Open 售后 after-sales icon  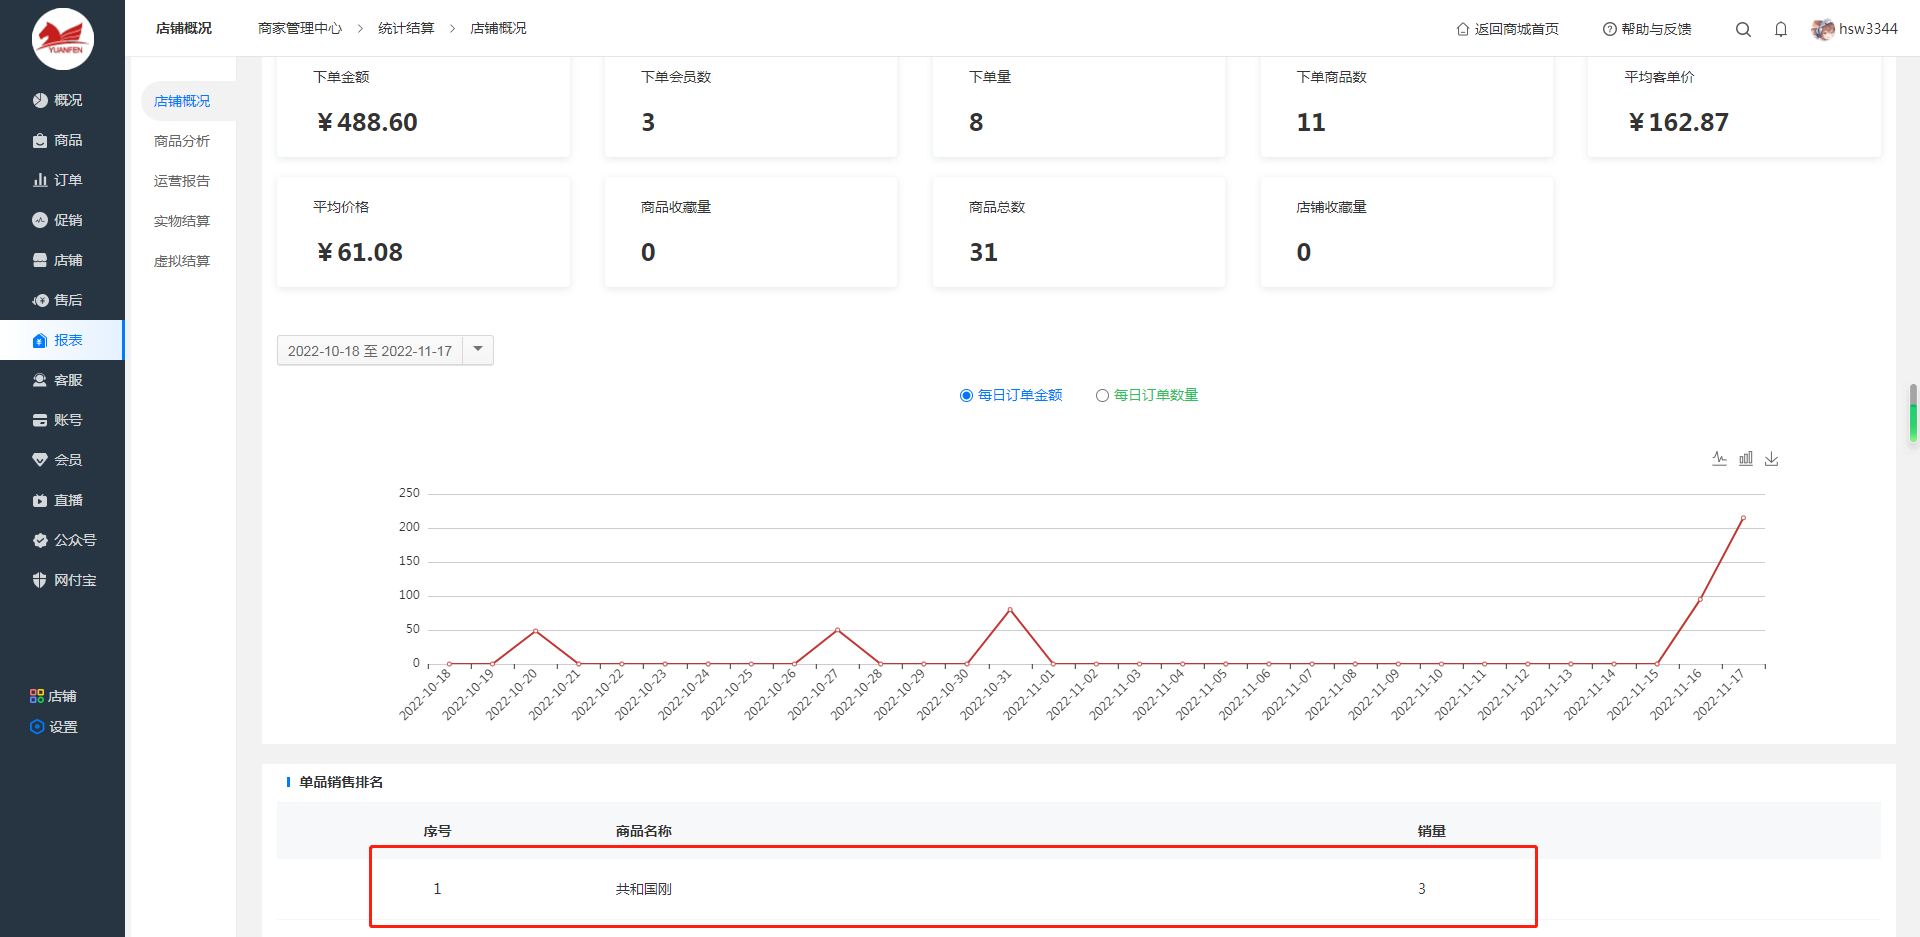(40, 300)
